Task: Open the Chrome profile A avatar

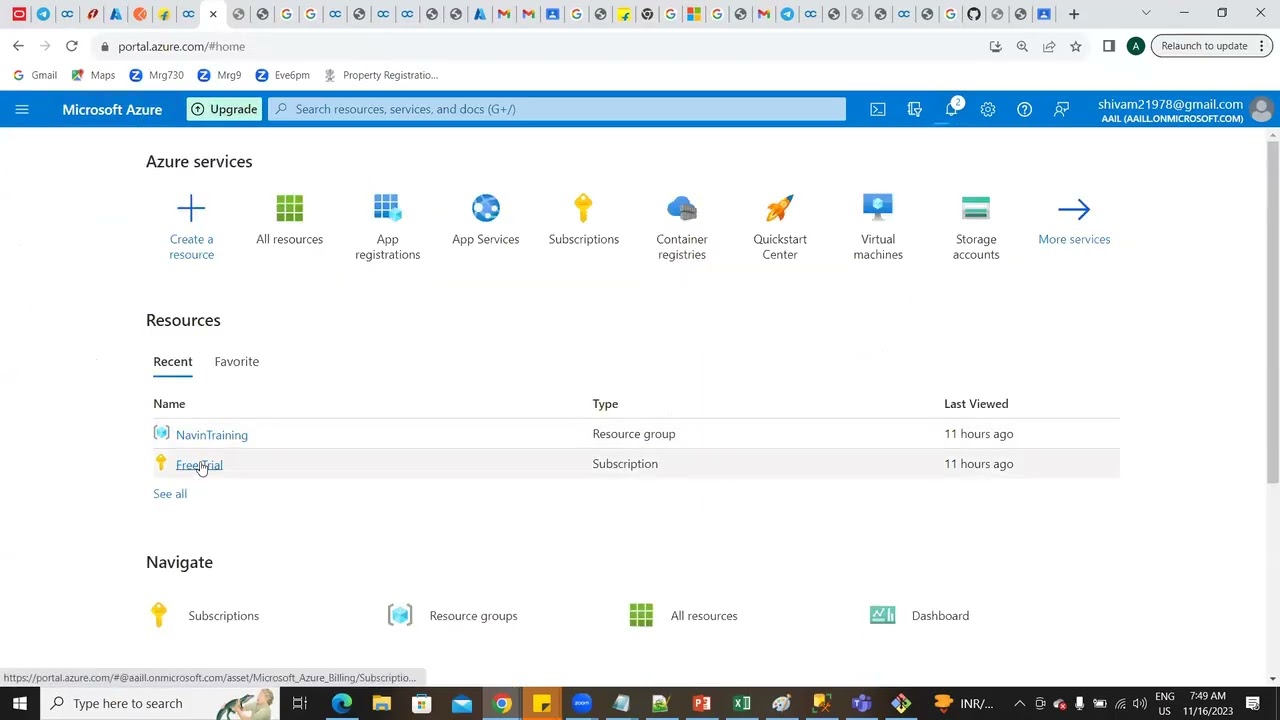Action: point(1135,46)
